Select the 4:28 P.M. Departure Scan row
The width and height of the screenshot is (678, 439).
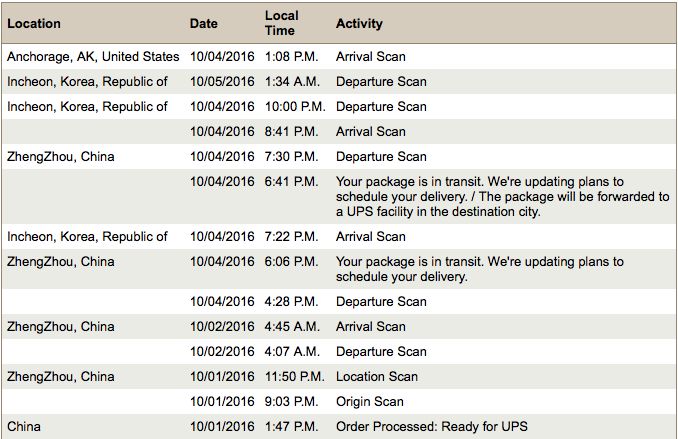339,301
